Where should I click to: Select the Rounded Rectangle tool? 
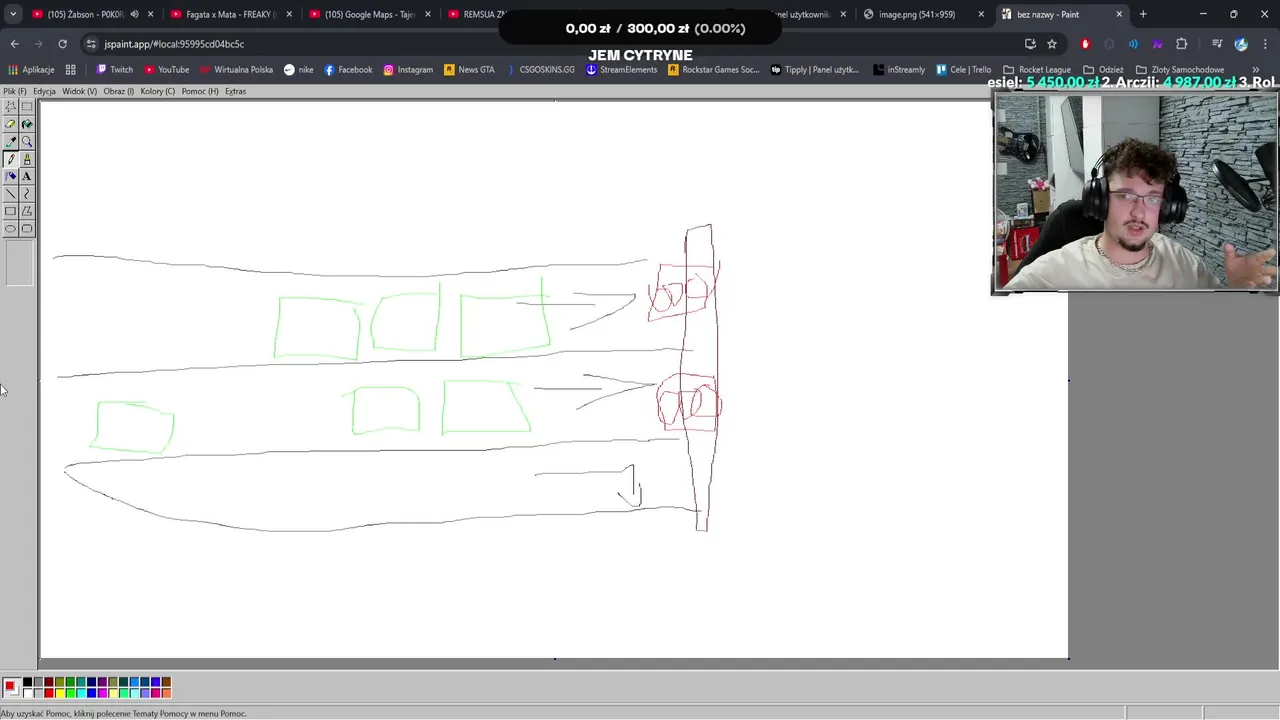coord(27,229)
